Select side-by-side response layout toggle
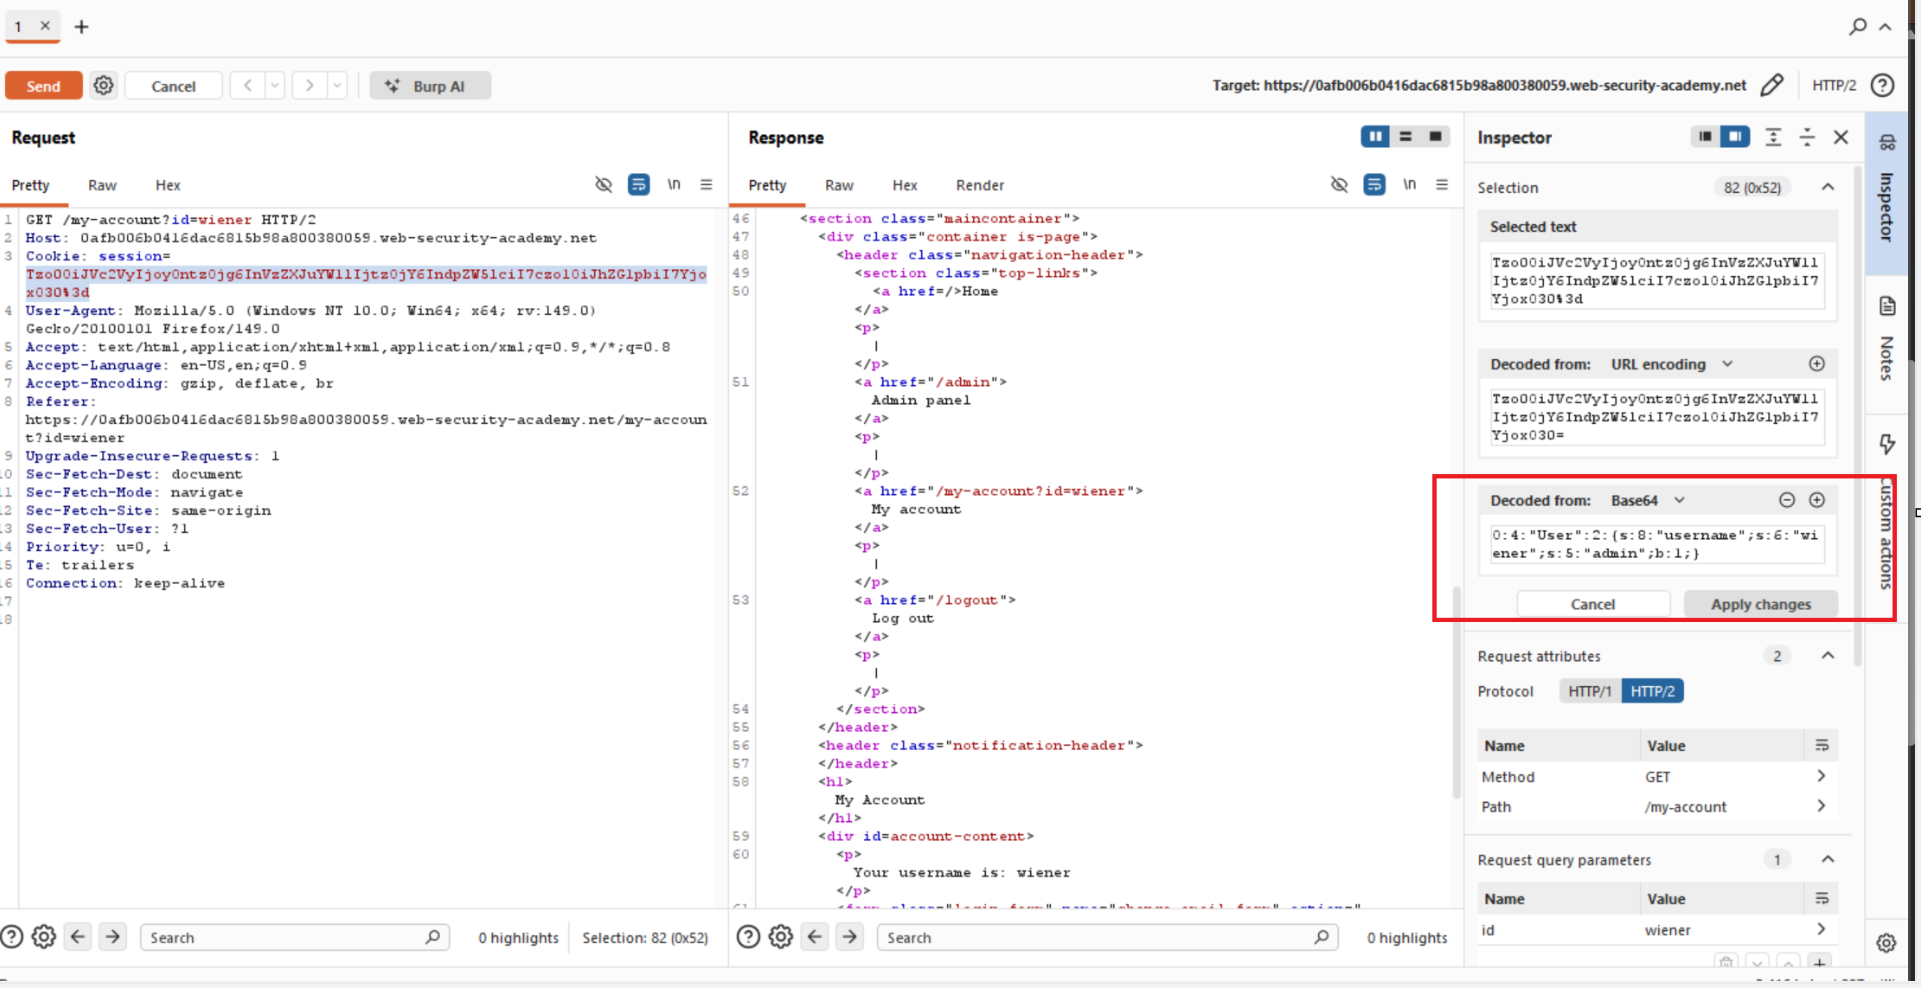 pos(1375,137)
